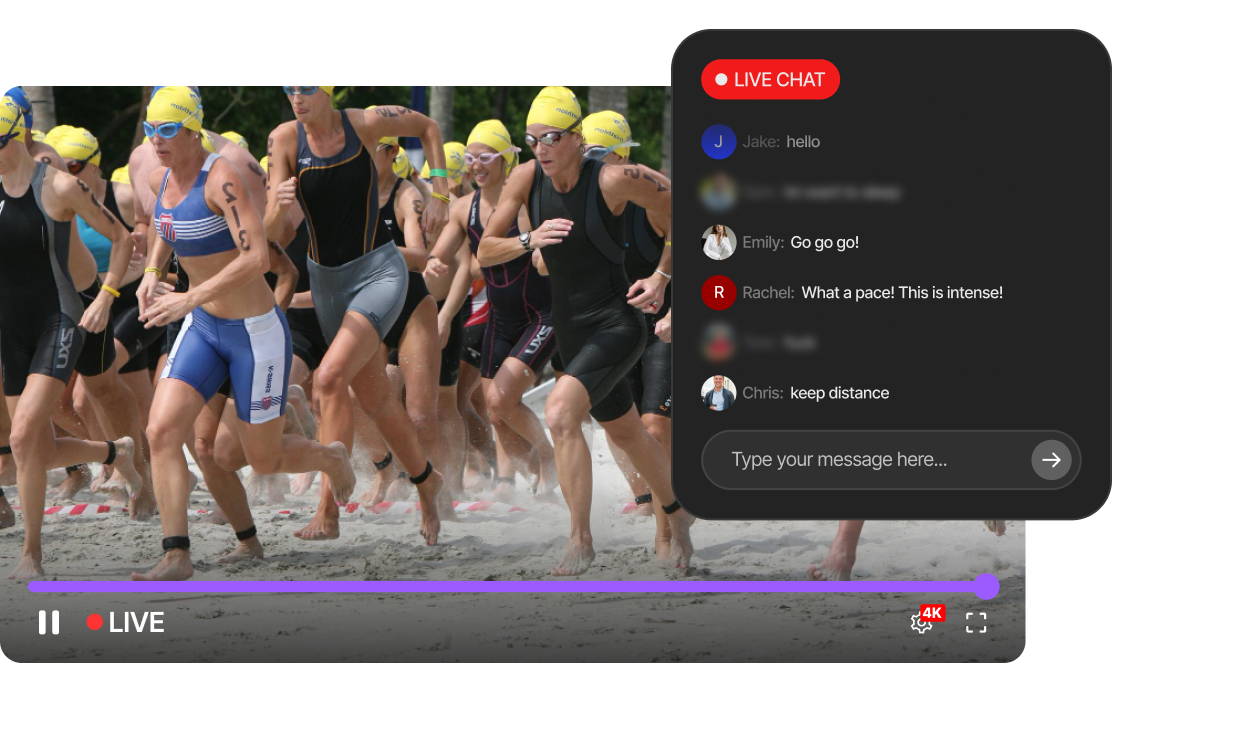1254x749 pixels.
Task: Click the middle of the purple seek bar
Action: point(505,587)
